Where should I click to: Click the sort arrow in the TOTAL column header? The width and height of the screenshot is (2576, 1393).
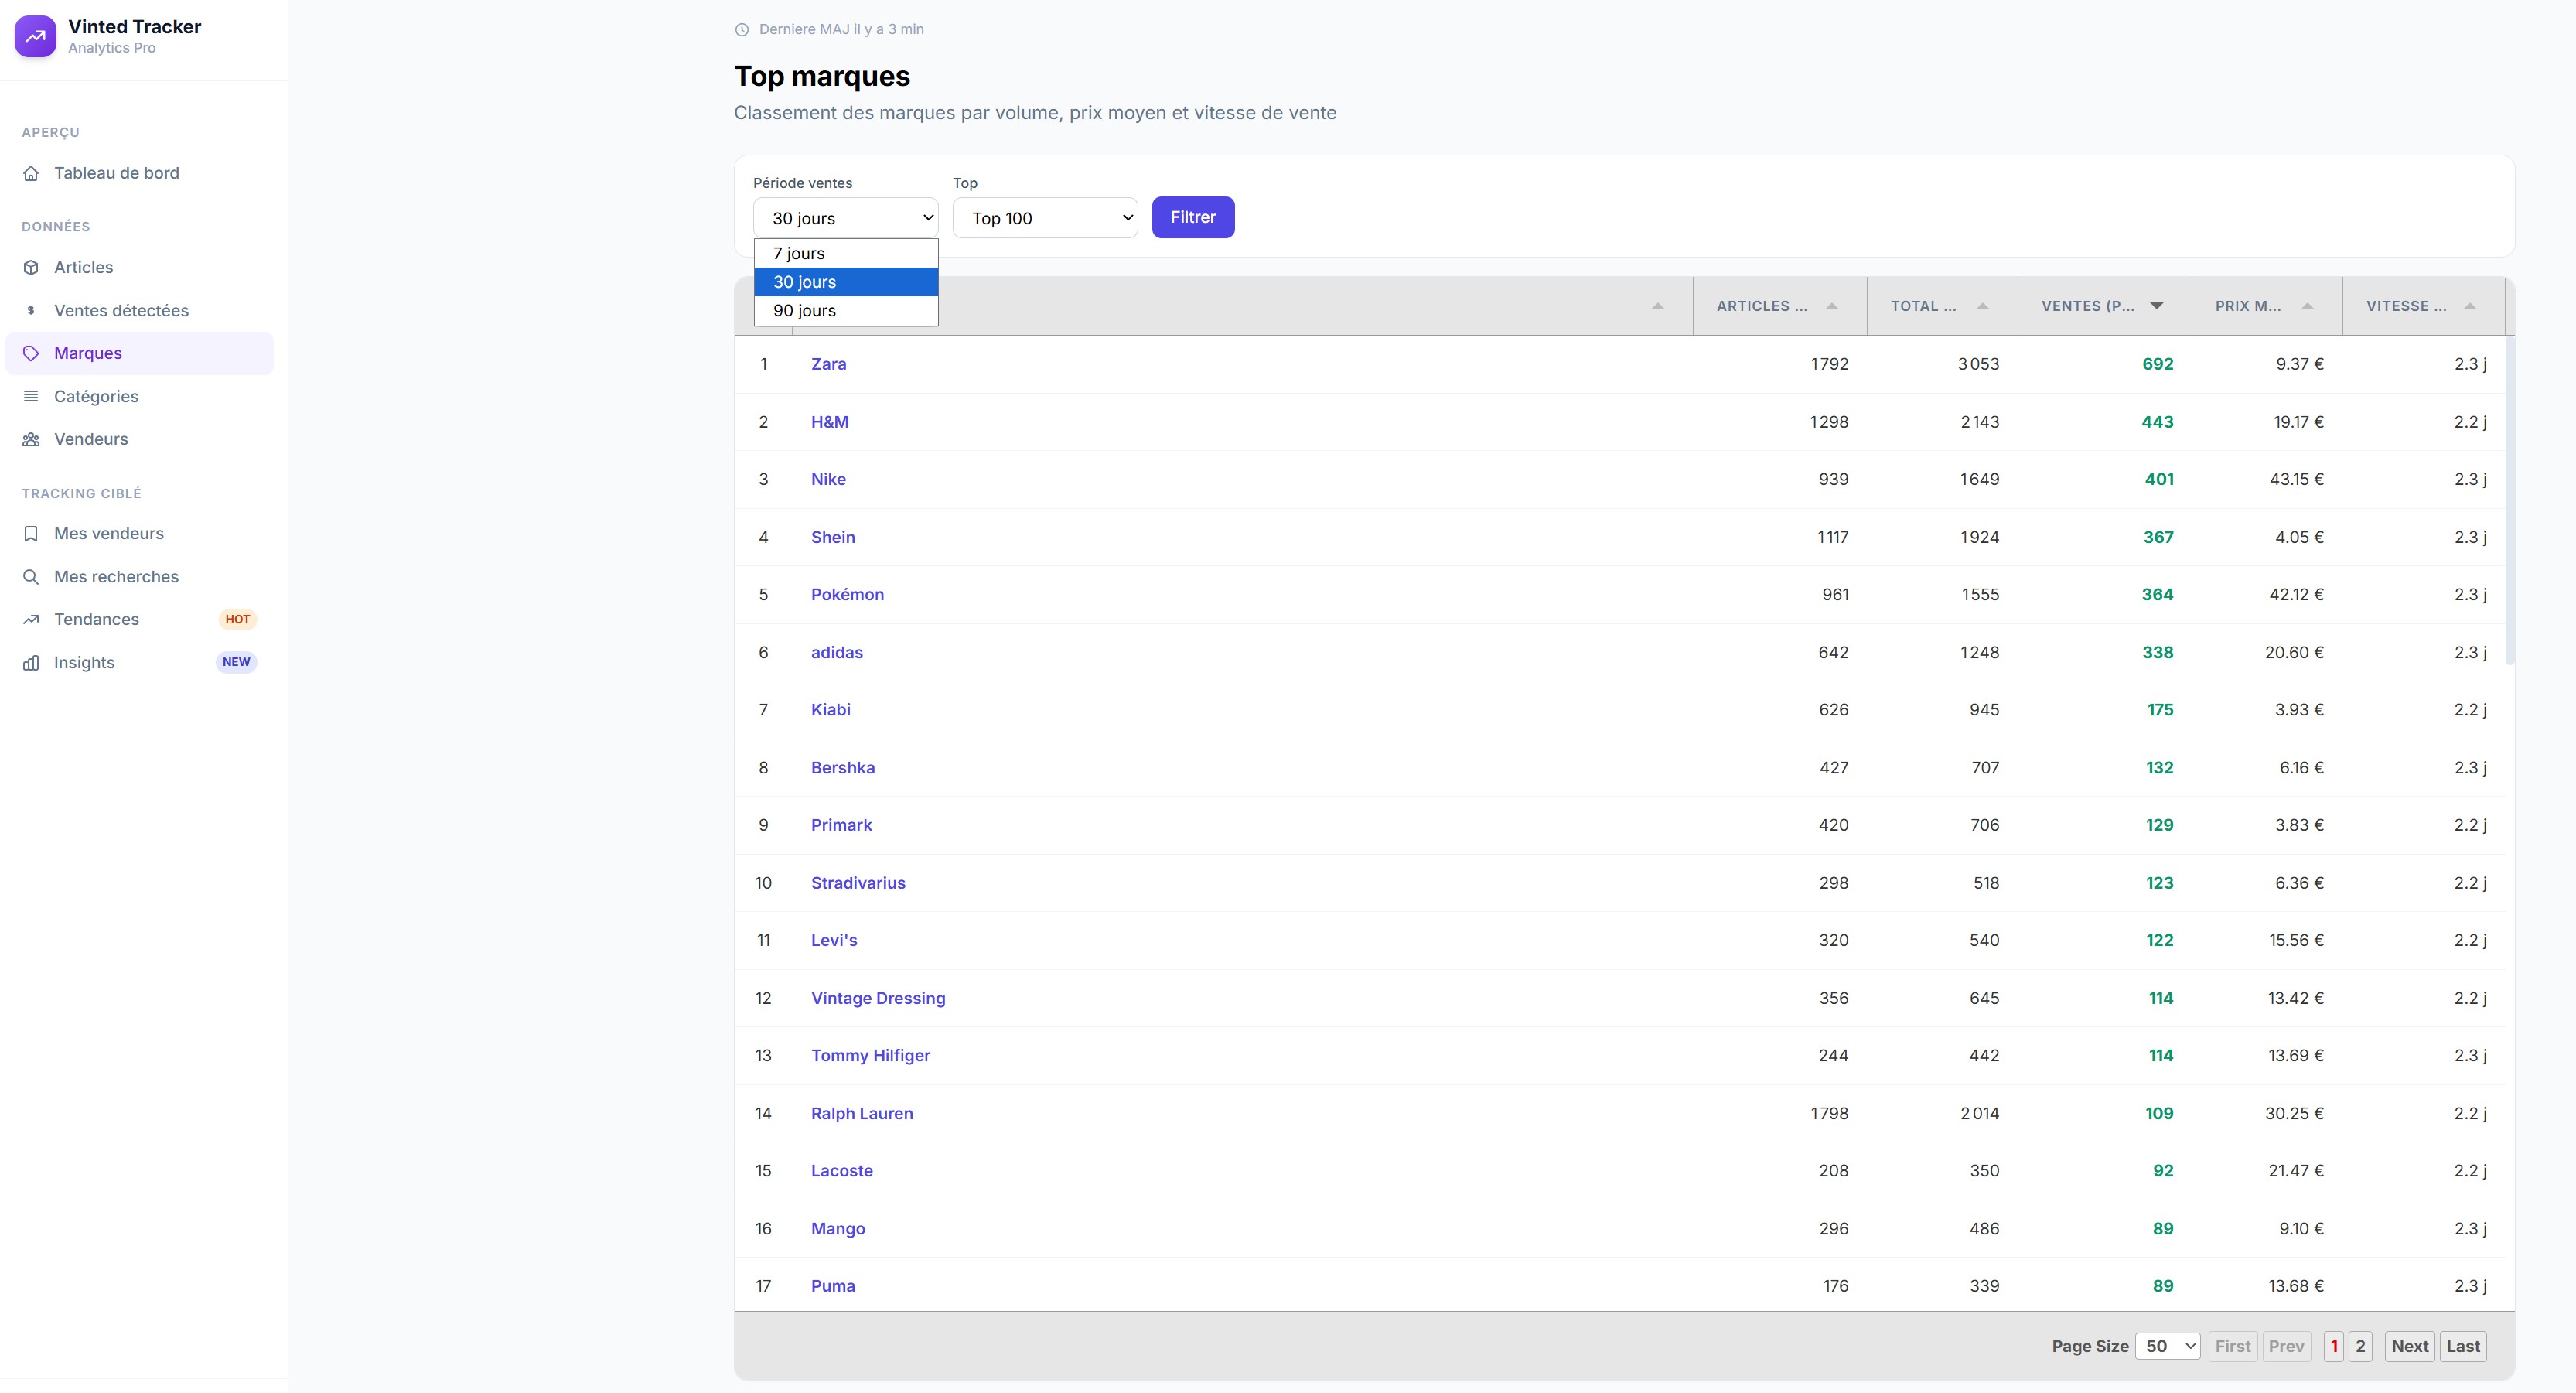1983,306
